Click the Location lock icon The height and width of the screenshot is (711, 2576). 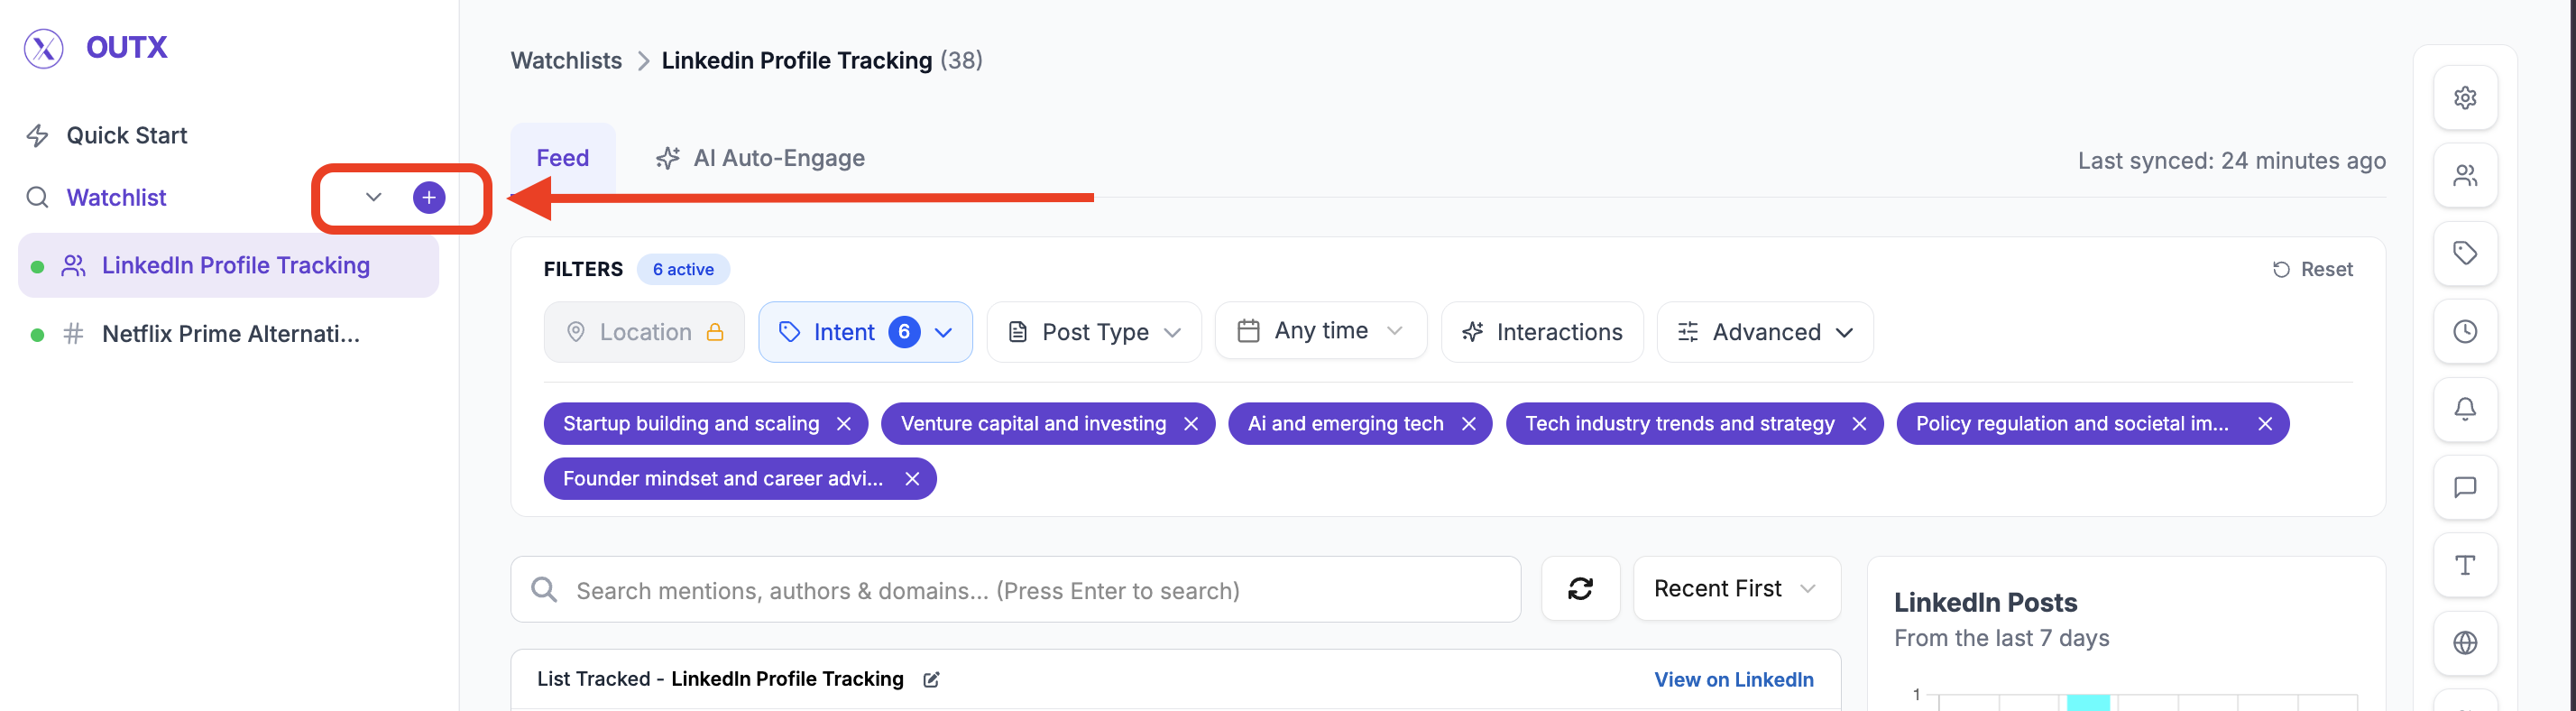(715, 332)
